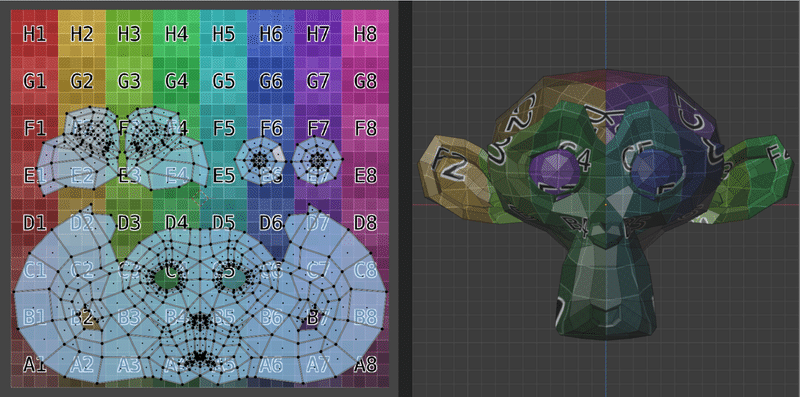Click the E5 label in the UV grid
Viewport: 800px width, 397px height.
[223, 176]
